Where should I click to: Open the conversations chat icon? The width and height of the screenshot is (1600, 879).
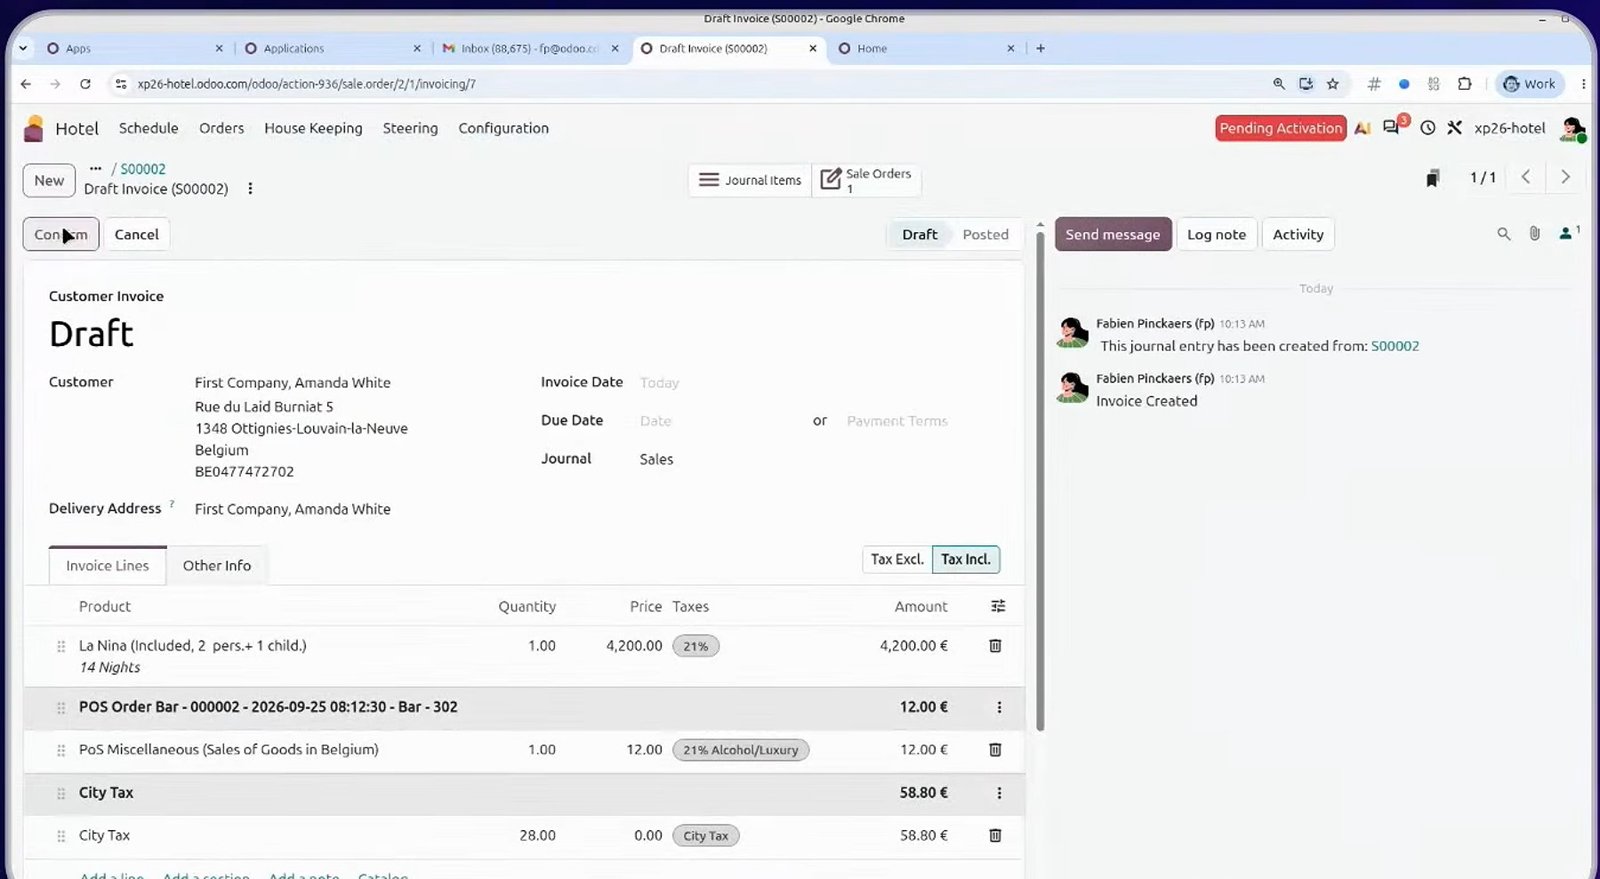coord(1391,127)
